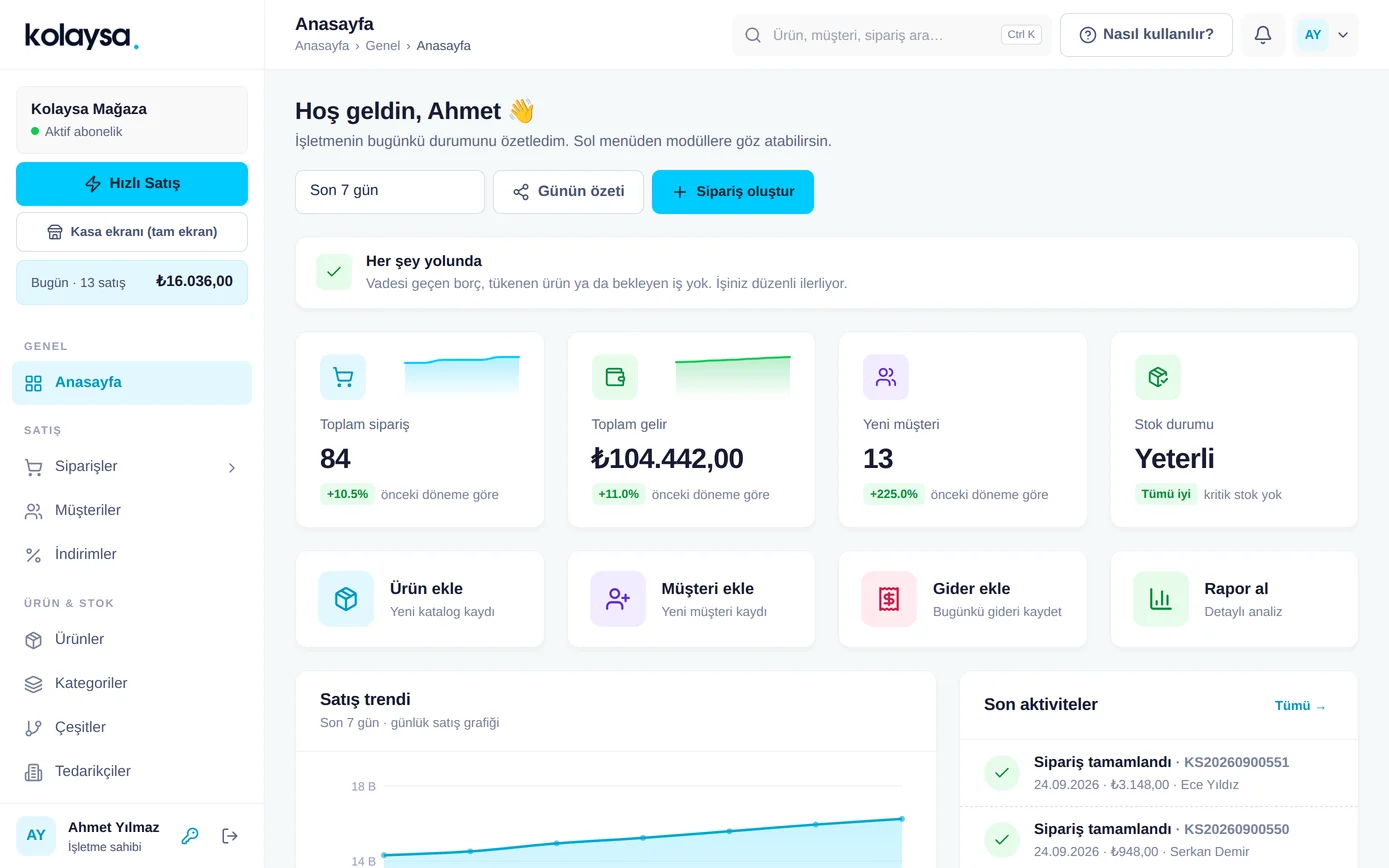The width and height of the screenshot is (1389, 868).
Task: Click the Hızlı Satış button
Action: 132,184
